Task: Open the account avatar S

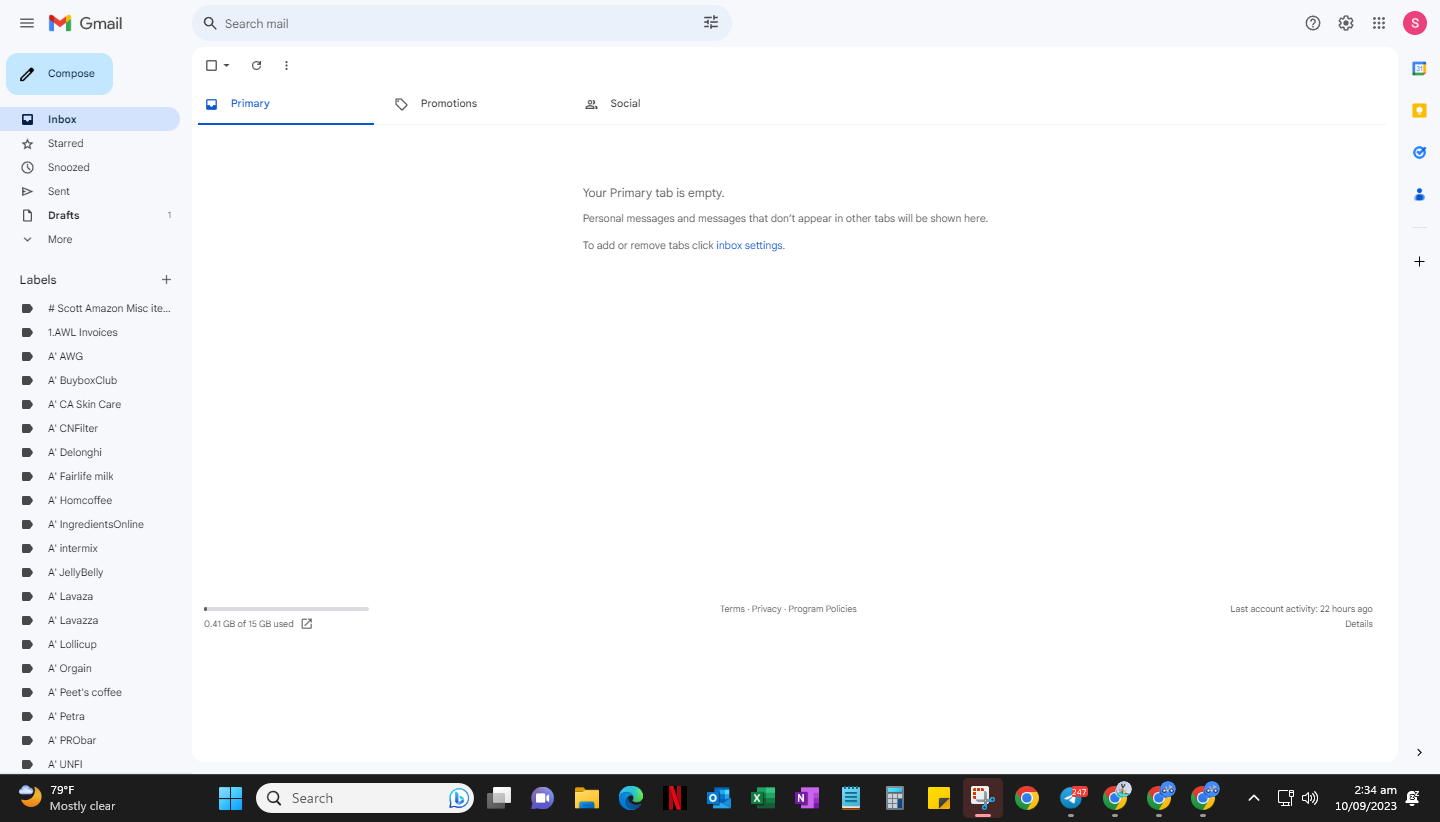Action: pyautogui.click(x=1415, y=23)
